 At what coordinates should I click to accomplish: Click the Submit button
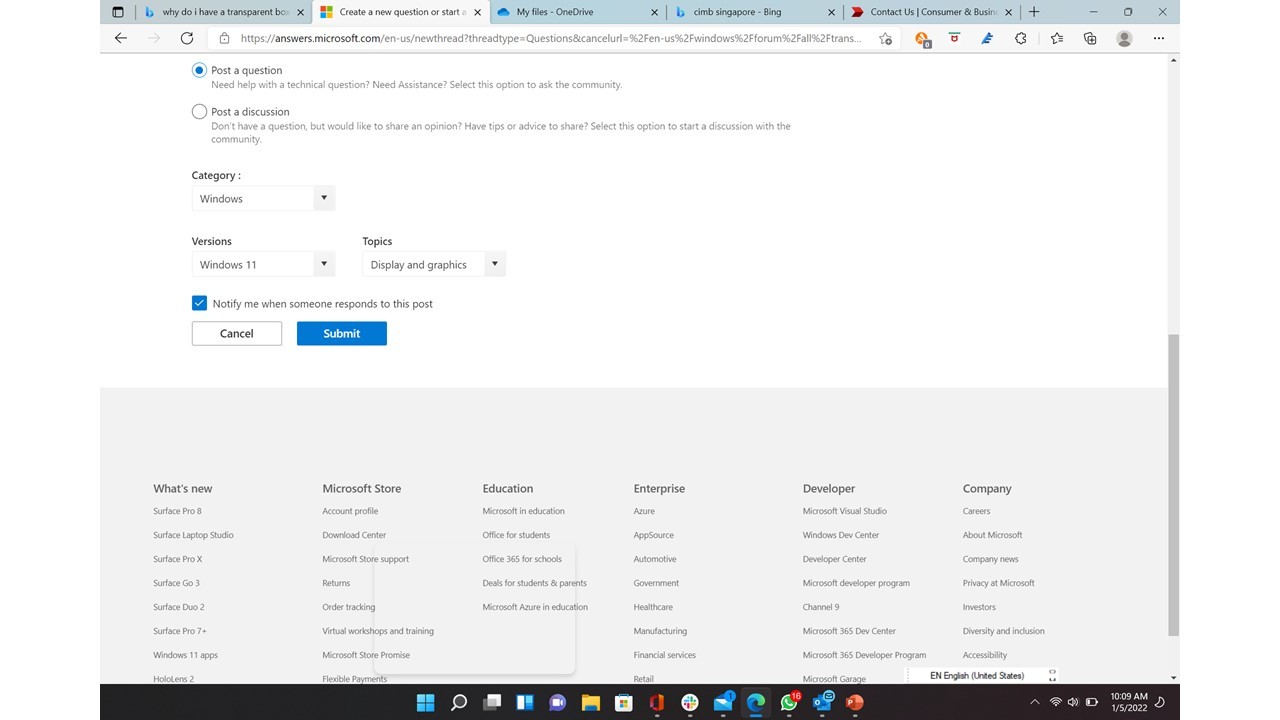click(x=341, y=333)
